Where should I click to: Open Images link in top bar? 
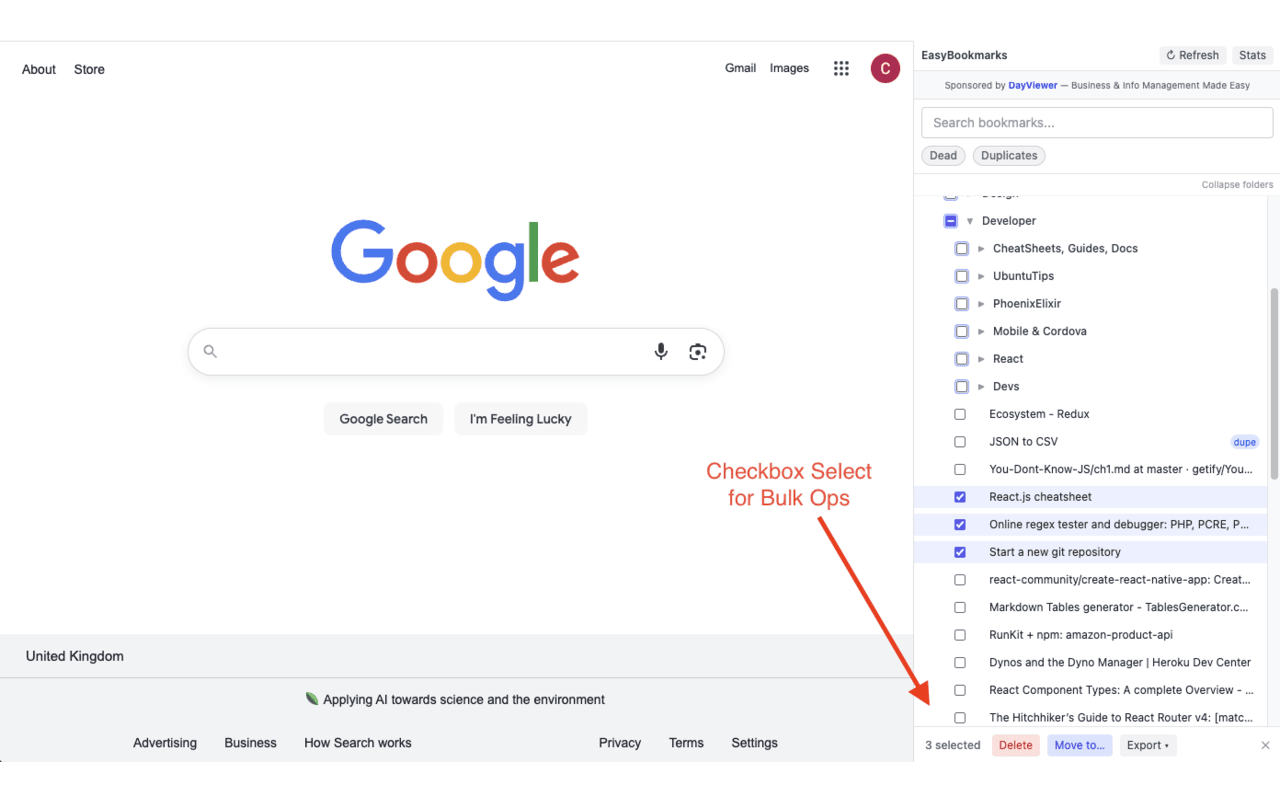click(x=789, y=68)
